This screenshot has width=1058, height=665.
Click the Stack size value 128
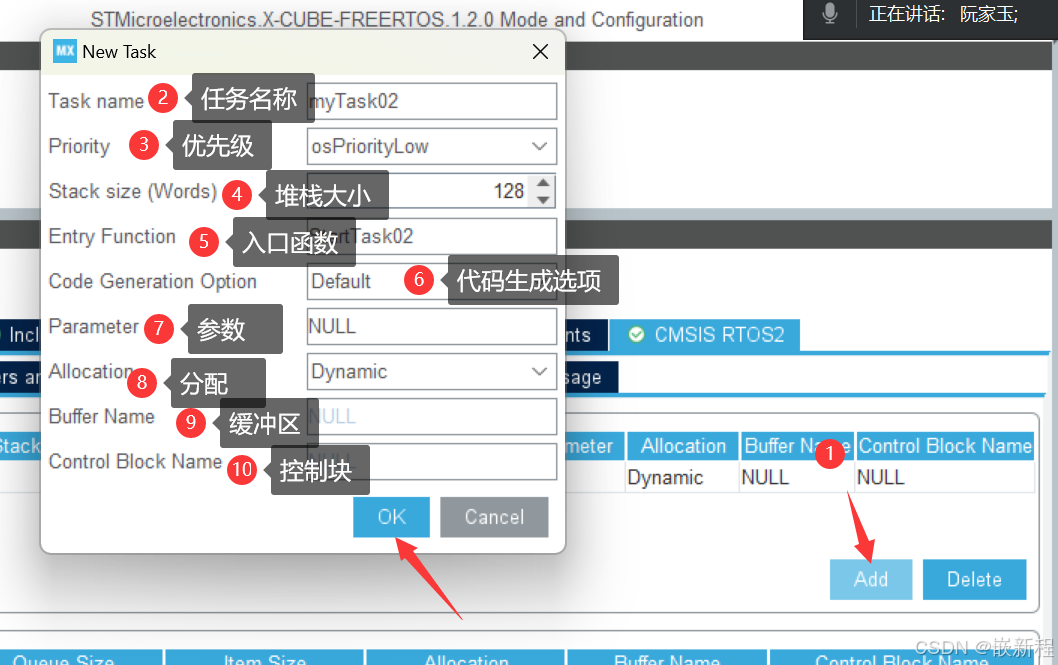pyautogui.click(x=509, y=192)
